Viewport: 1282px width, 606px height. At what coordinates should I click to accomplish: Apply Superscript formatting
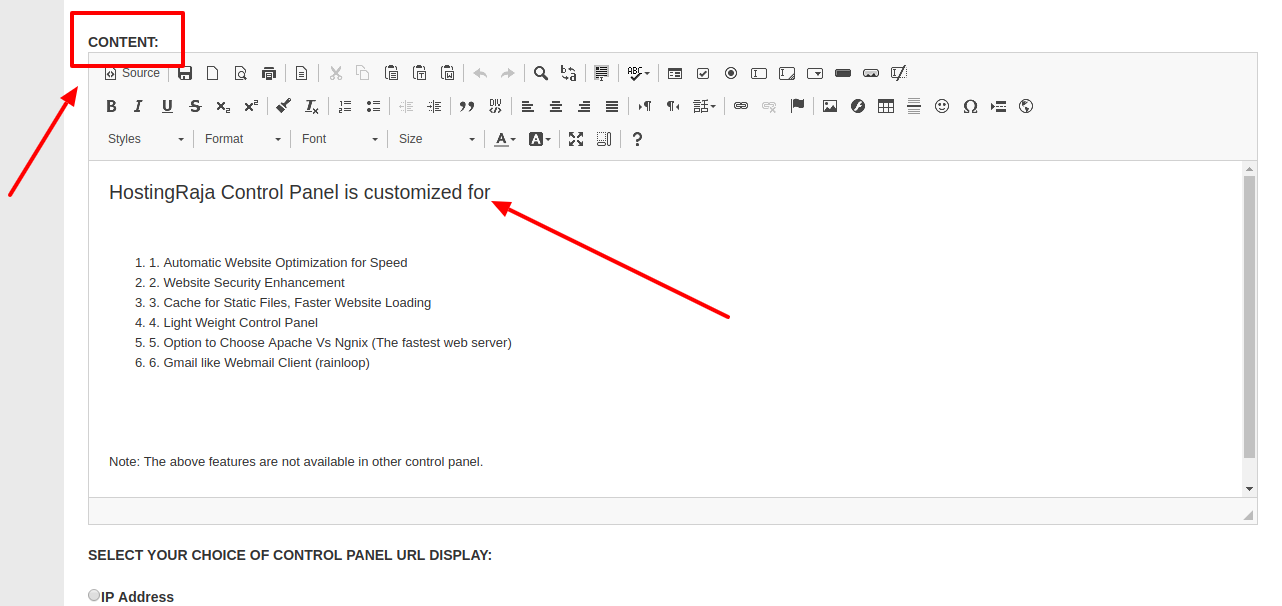click(251, 106)
